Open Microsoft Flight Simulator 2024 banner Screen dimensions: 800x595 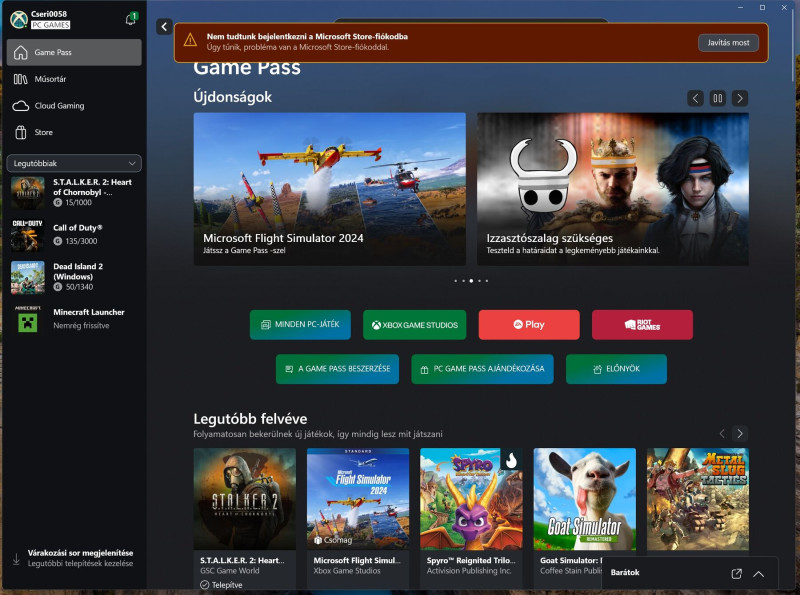click(330, 189)
